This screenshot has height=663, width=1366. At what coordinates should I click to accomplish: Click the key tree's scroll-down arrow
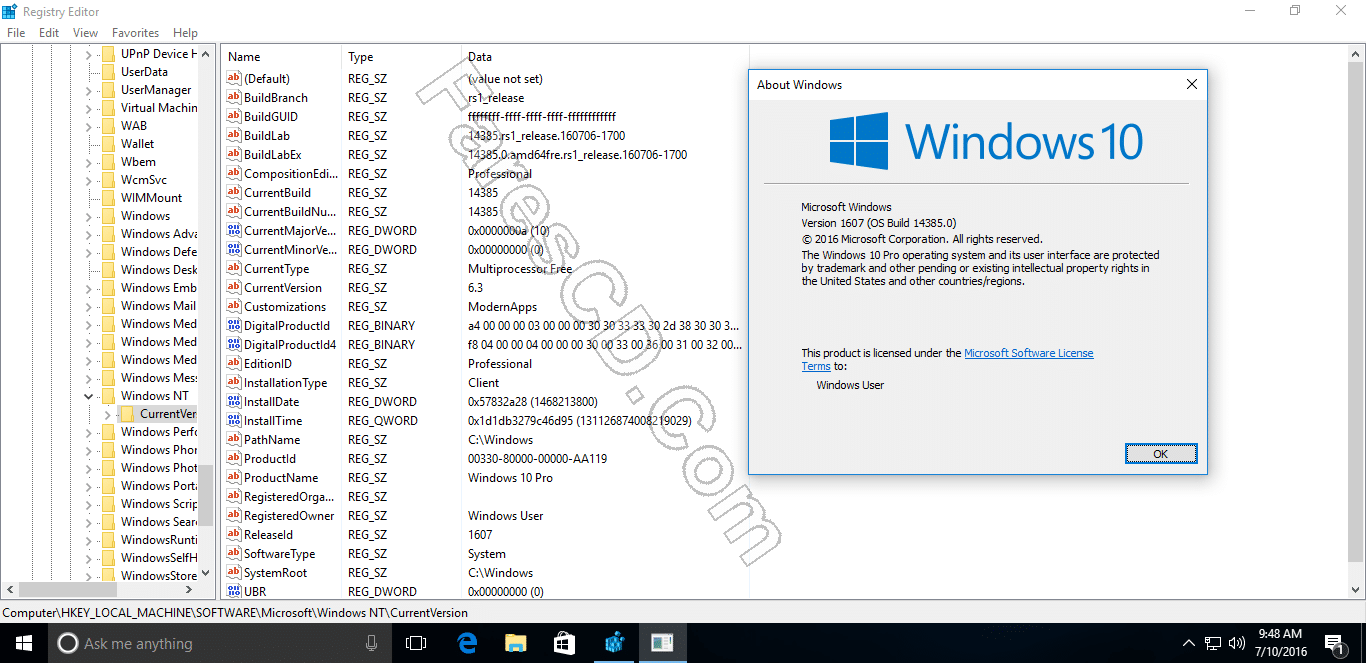click(x=206, y=573)
